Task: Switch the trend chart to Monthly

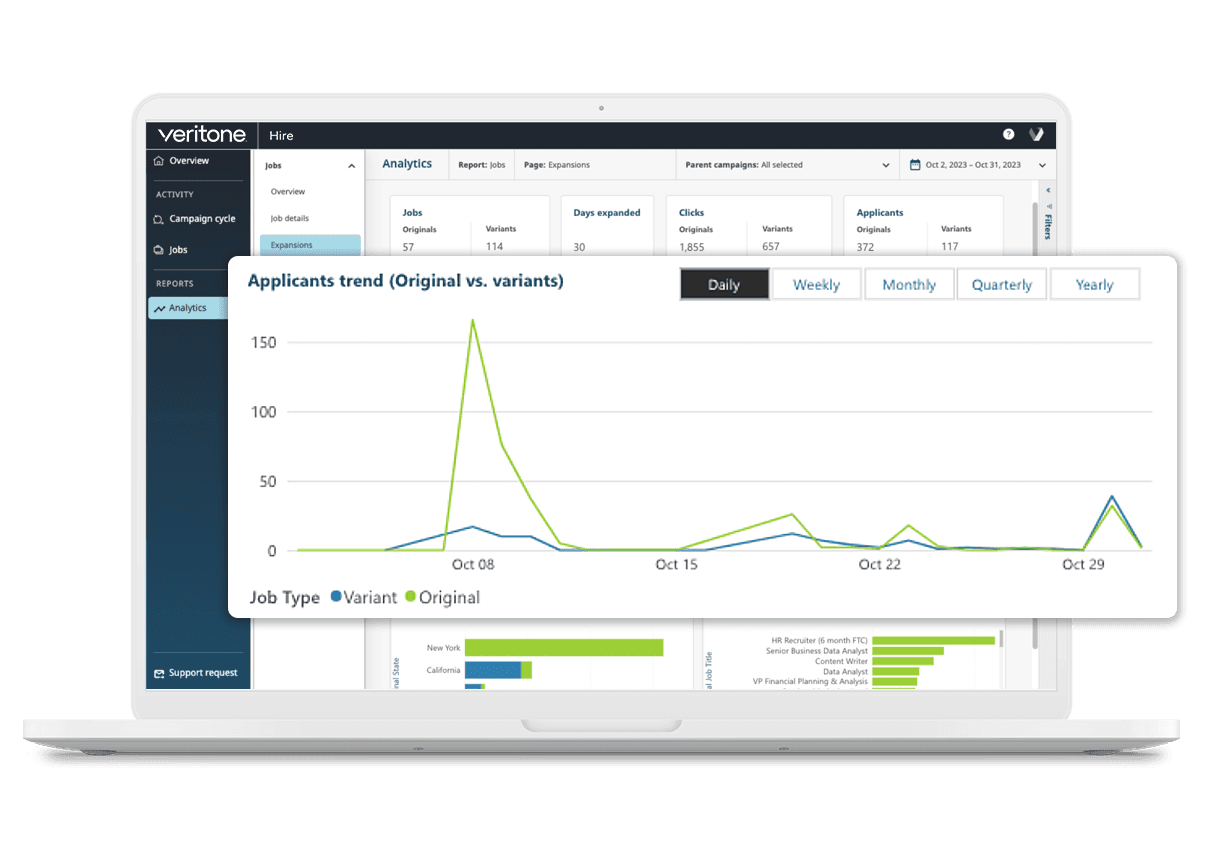Action: (x=909, y=285)
